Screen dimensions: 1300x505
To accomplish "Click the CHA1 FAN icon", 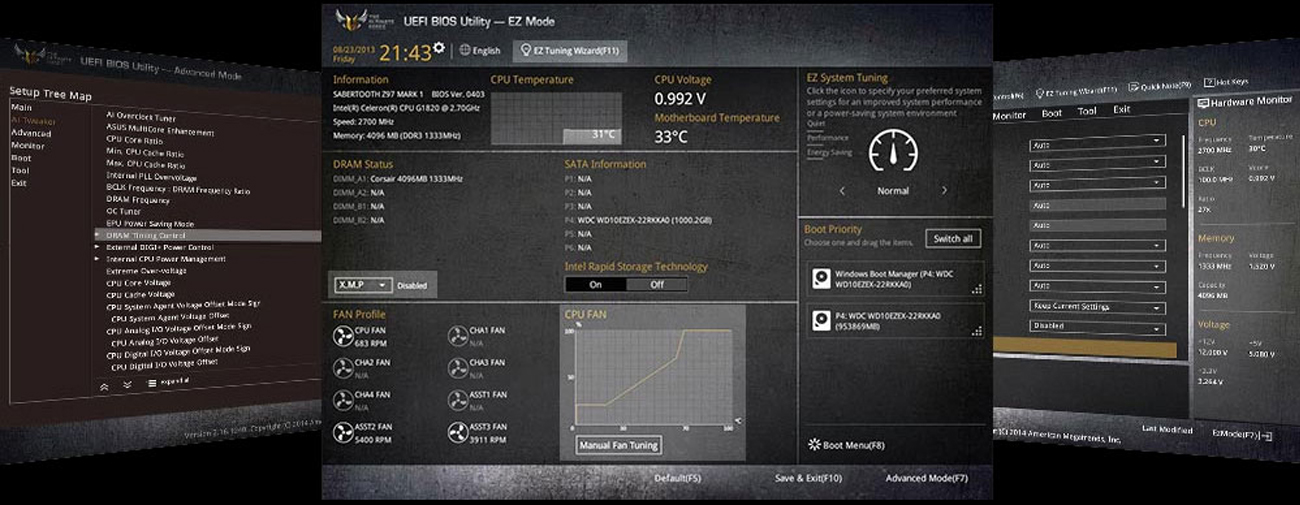I will [x=457, y=336].
